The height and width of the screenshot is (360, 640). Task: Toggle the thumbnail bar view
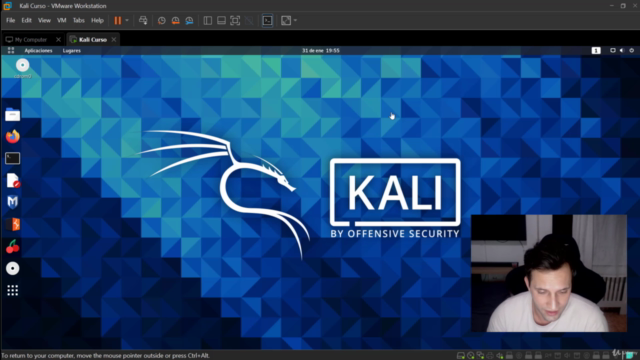[x=221, y=20]
